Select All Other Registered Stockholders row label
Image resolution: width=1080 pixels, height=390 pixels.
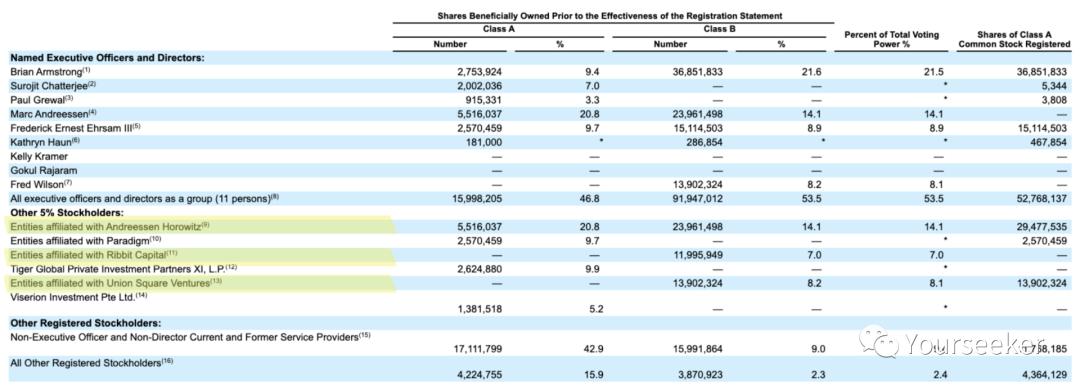click(x=91, y=362)
